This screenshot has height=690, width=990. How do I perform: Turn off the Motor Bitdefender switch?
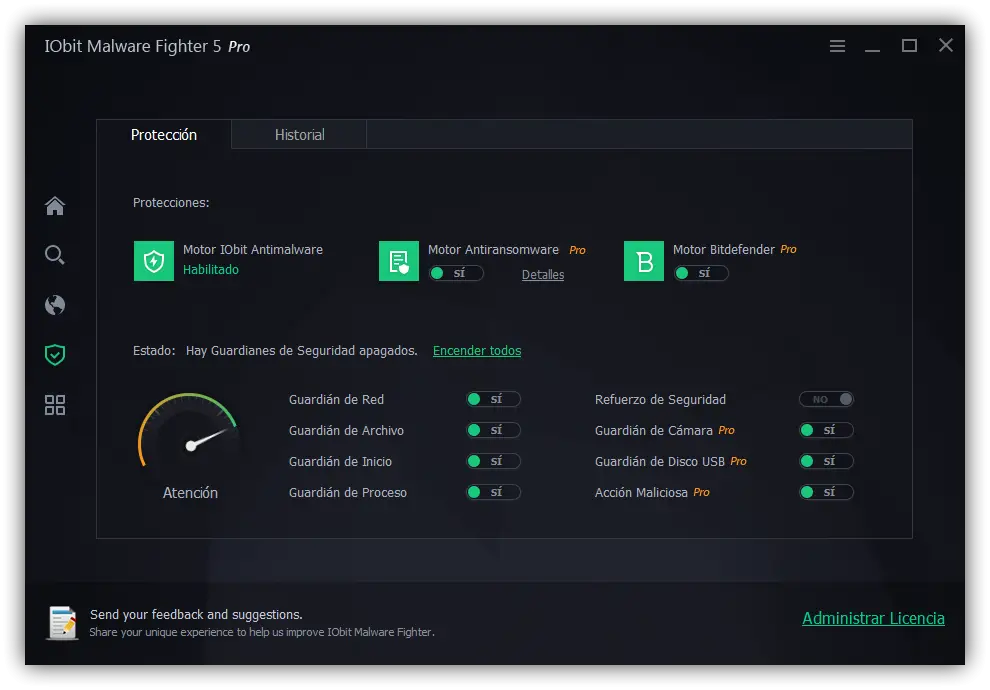click(x=701, y=273)
